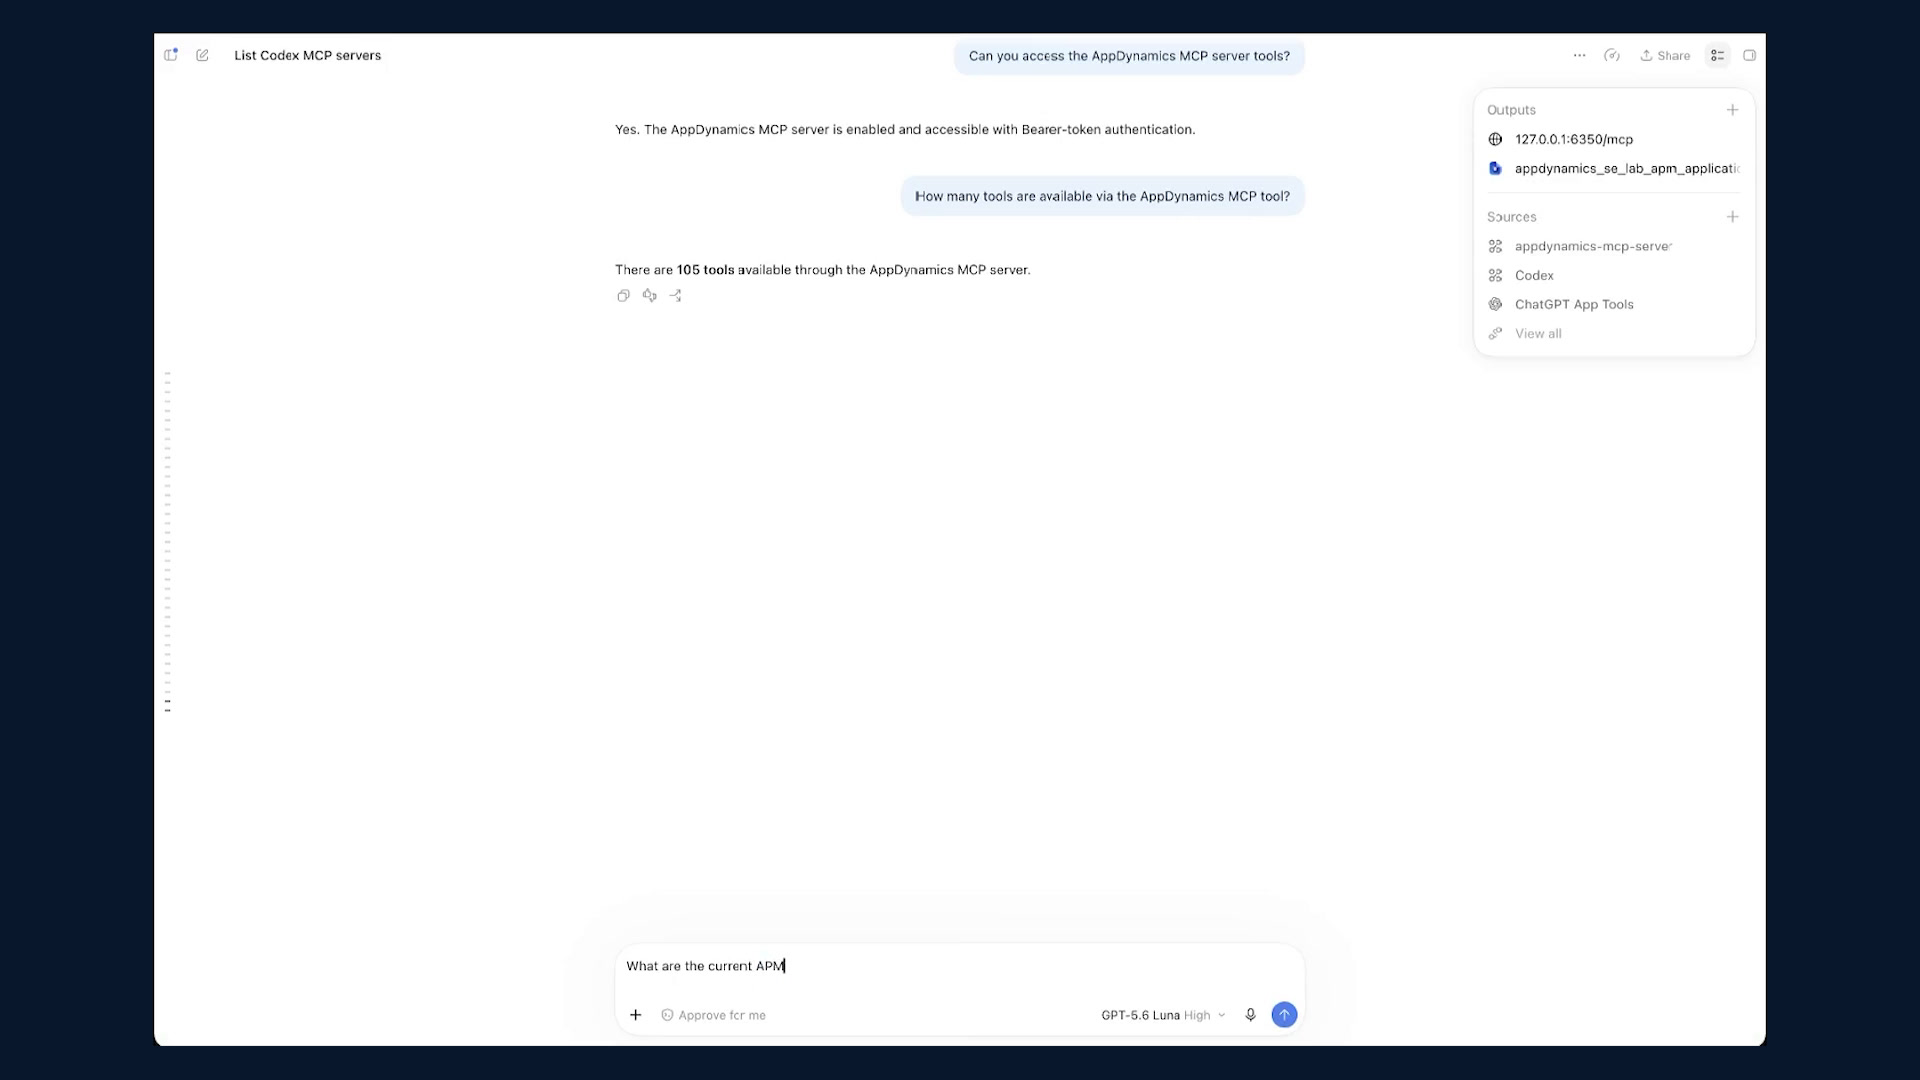Copy the 105 tools response
The height and width of the screenshot is (1080, 1920).
point(623,296)
